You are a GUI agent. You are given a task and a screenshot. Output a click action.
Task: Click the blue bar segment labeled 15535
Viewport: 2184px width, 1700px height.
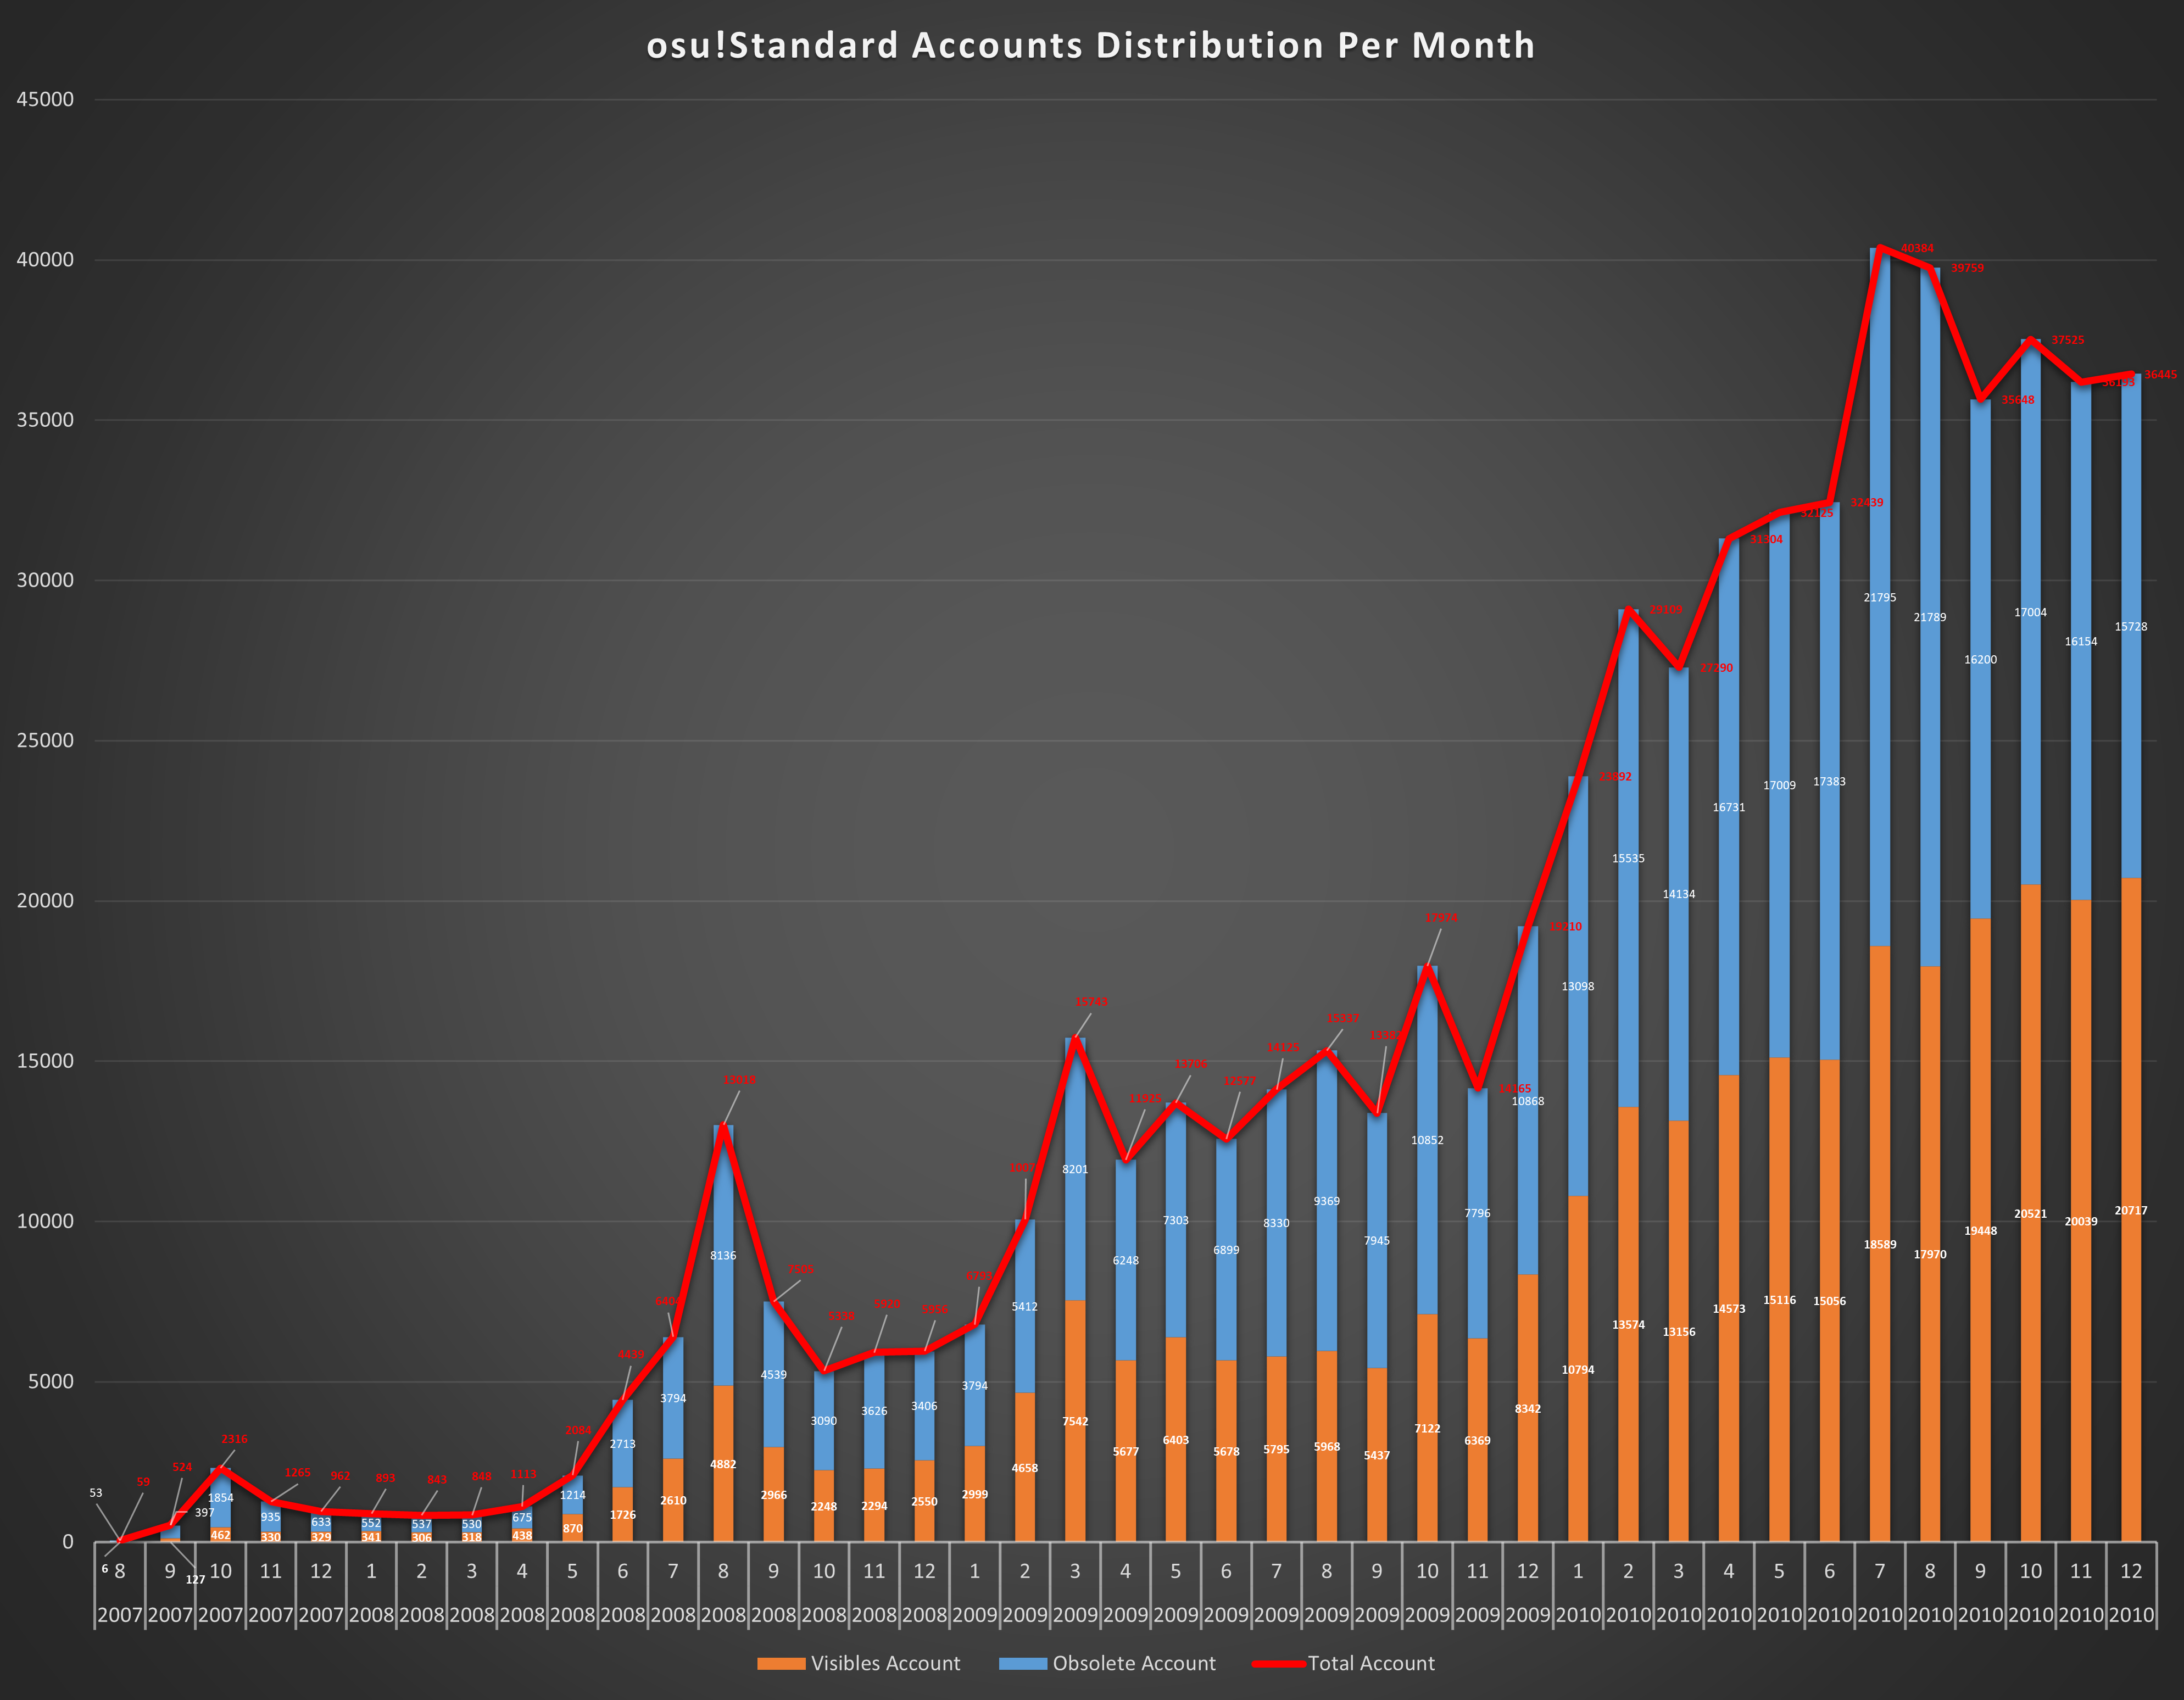pos(1628,950)
